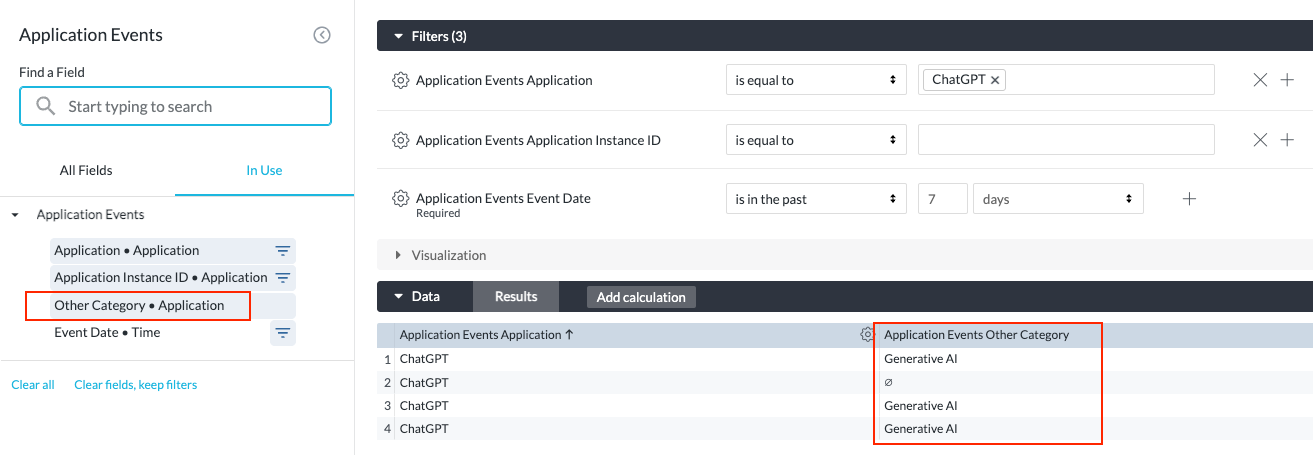Open column gear menu beside Other Category header
1313x455 pixels.
pos(867,335)
